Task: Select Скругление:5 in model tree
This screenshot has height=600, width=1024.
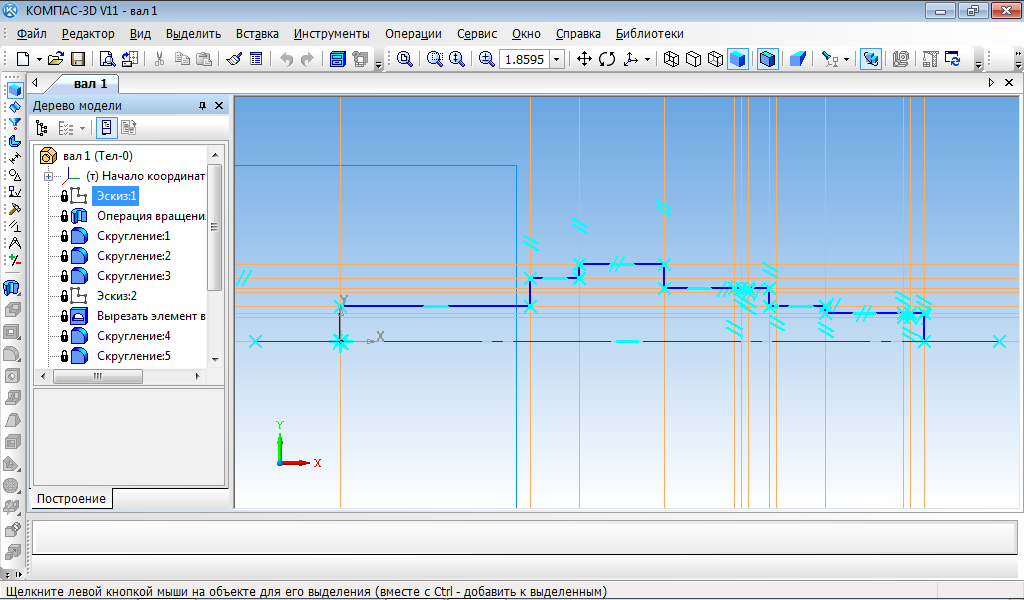Action: (x=134, y=356)
